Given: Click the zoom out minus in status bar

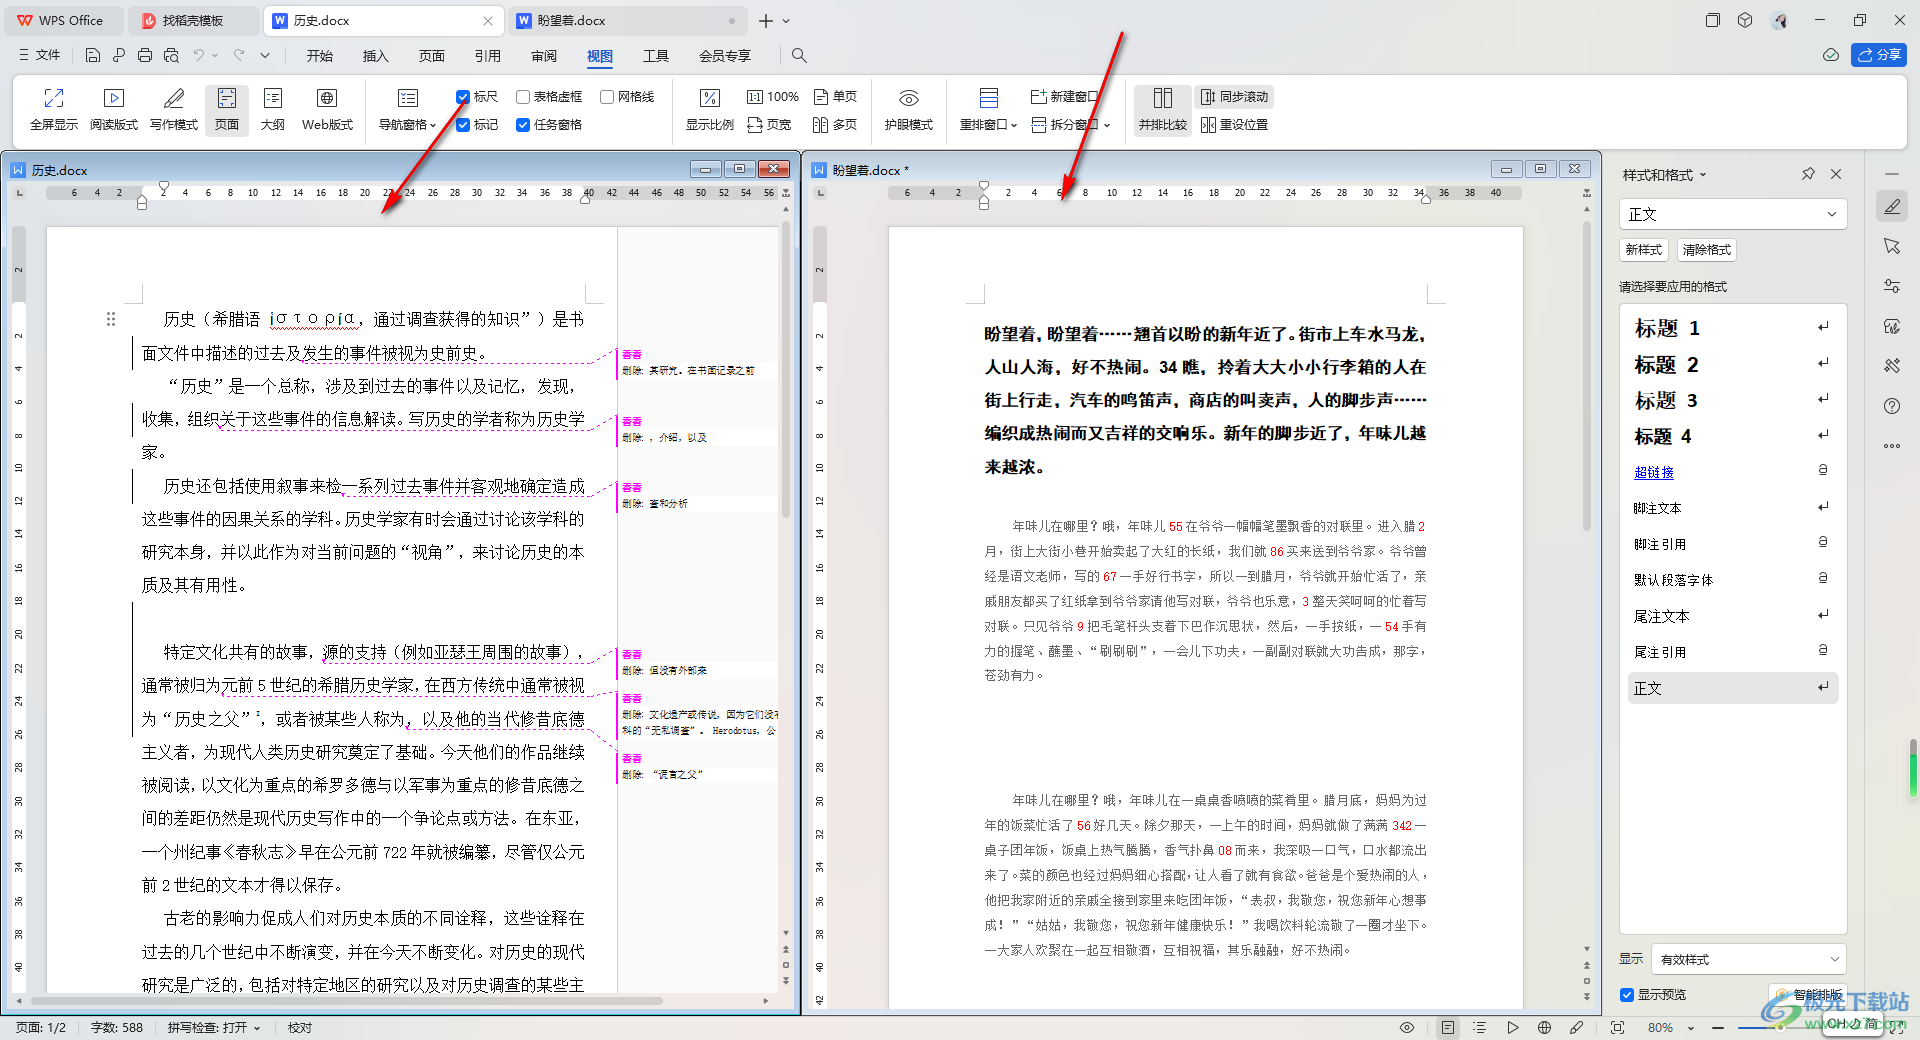Looking at the screenshot, I should (1717, 1027).
